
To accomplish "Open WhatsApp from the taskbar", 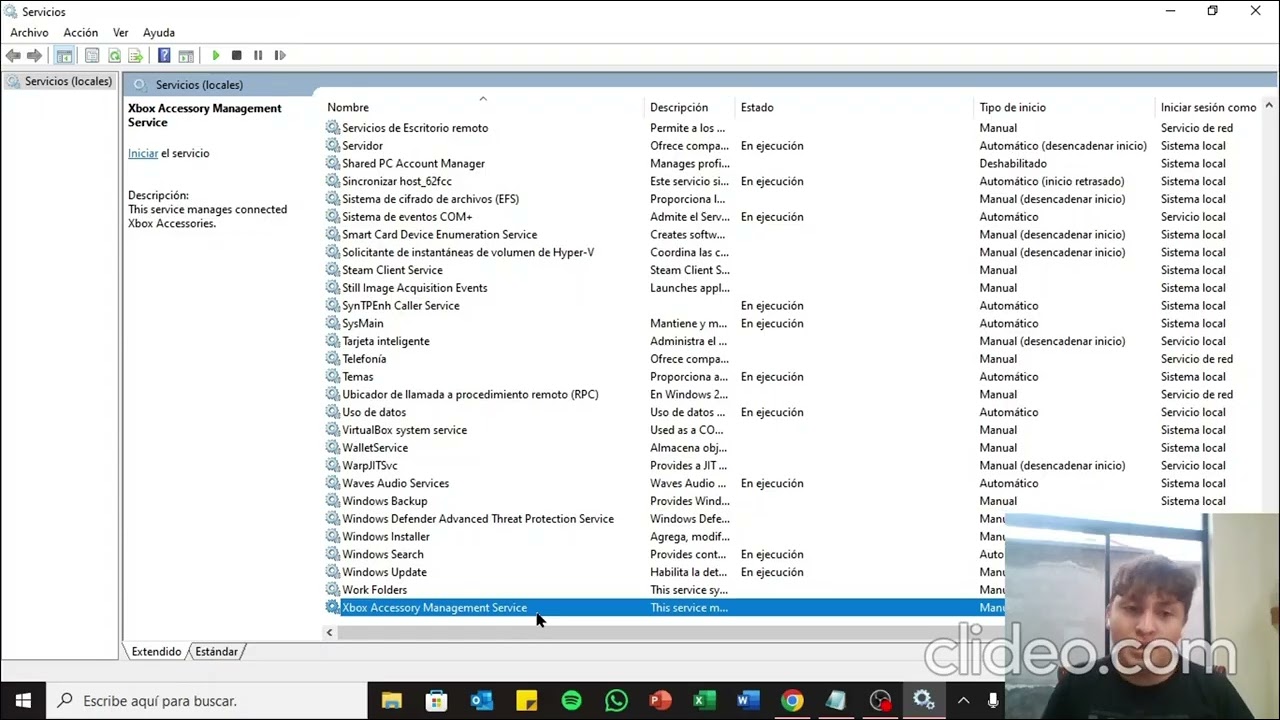I will tap(616, 701).
